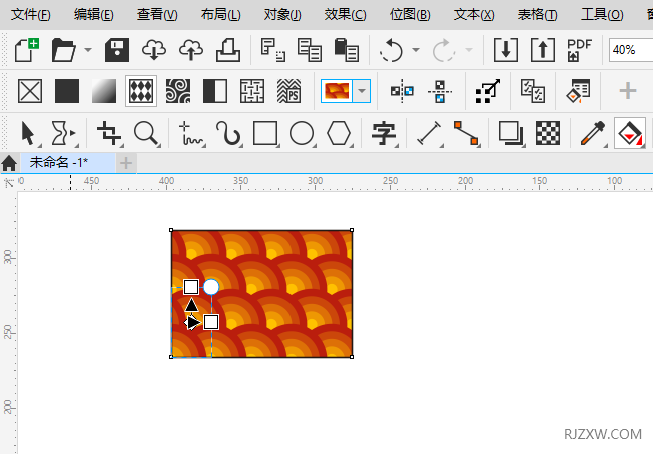Select the Freehand drawing tool
653x454 pixels.
click(191, 133)
